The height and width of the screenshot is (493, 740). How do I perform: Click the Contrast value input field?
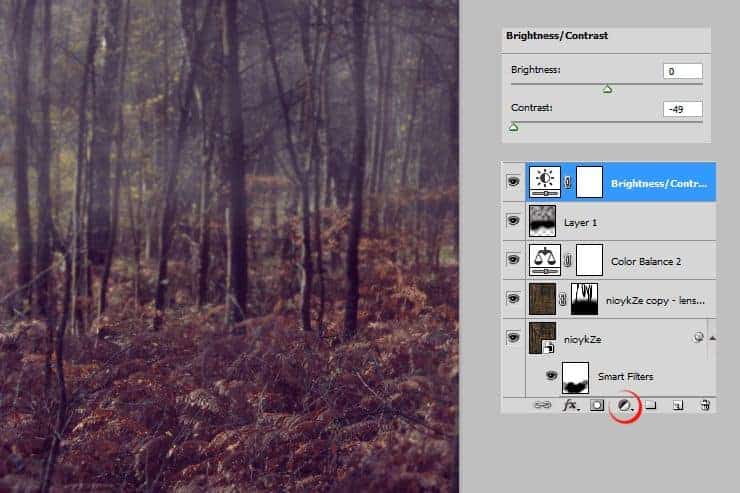[x=682, y=109]
